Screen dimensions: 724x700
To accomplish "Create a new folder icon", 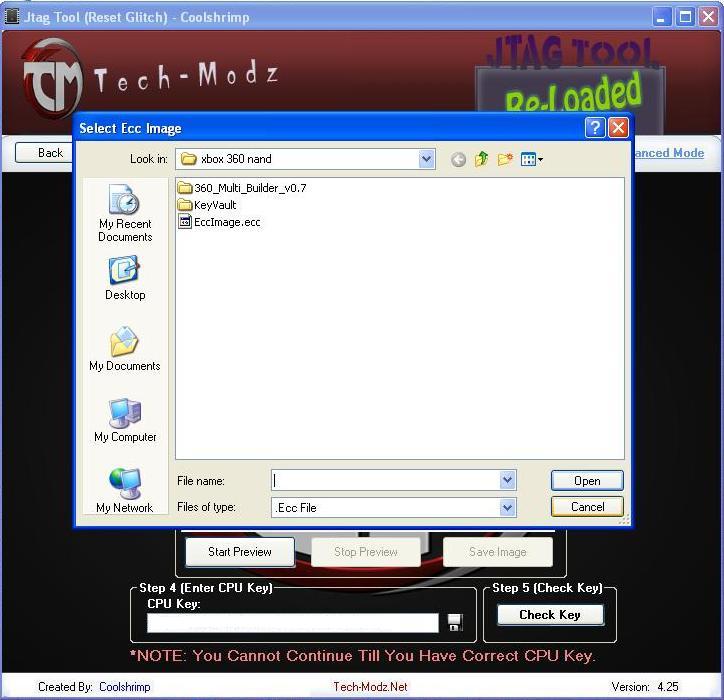I will click(x=505, y=159).
